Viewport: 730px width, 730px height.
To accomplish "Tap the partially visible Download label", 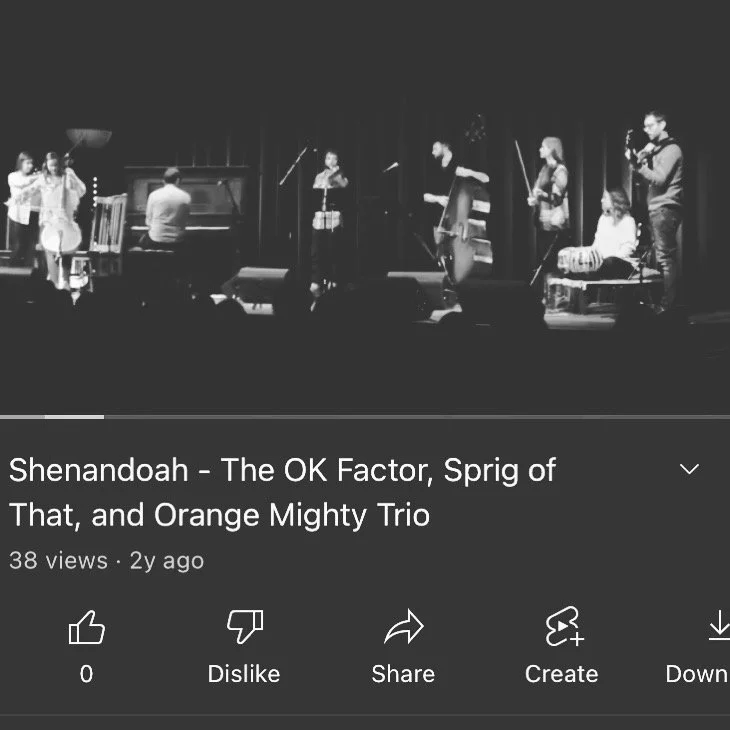I will pyautogui.click(x=697, y=674).
